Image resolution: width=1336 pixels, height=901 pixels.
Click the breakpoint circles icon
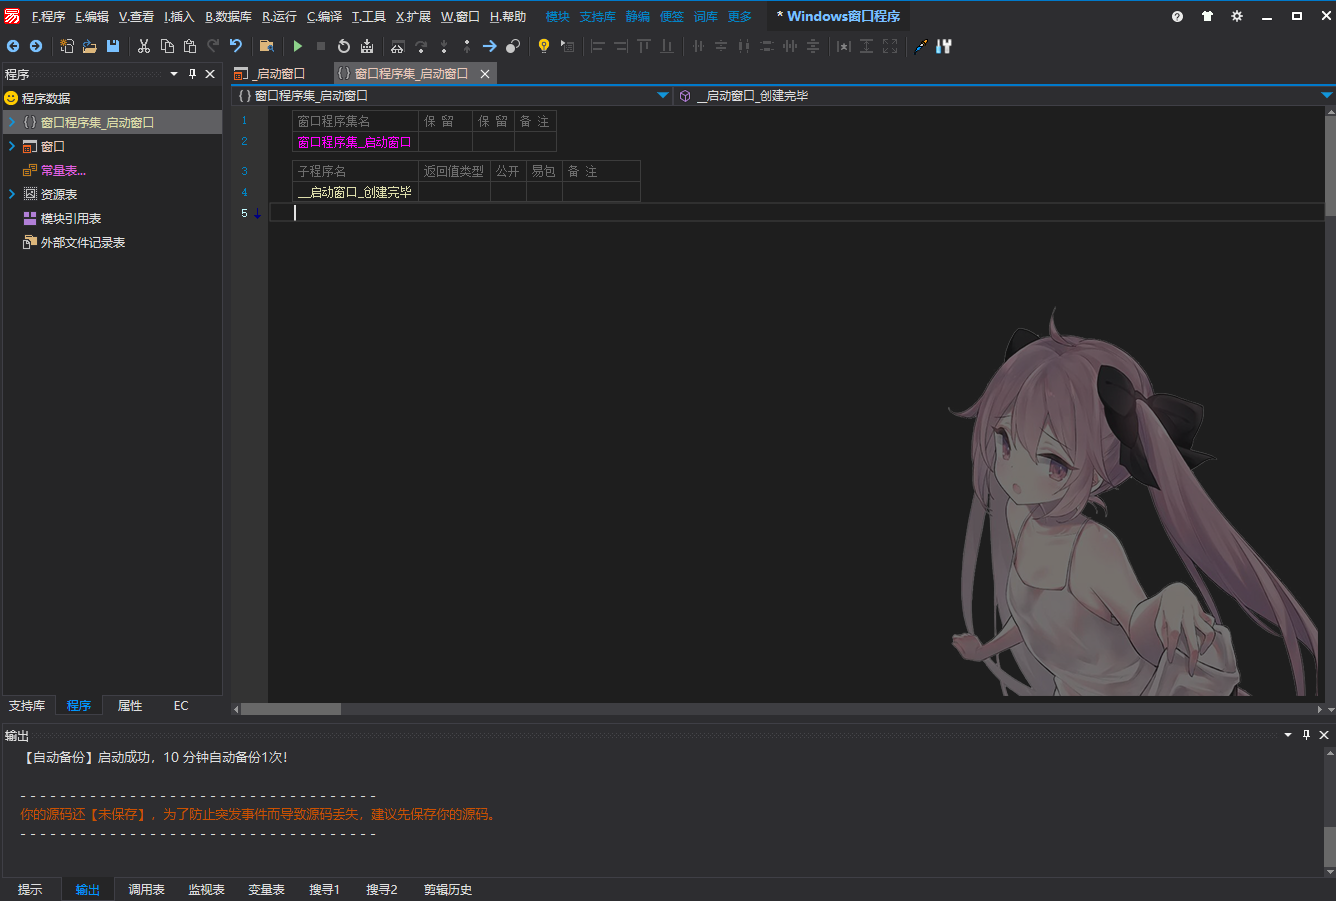click(513, 46)
